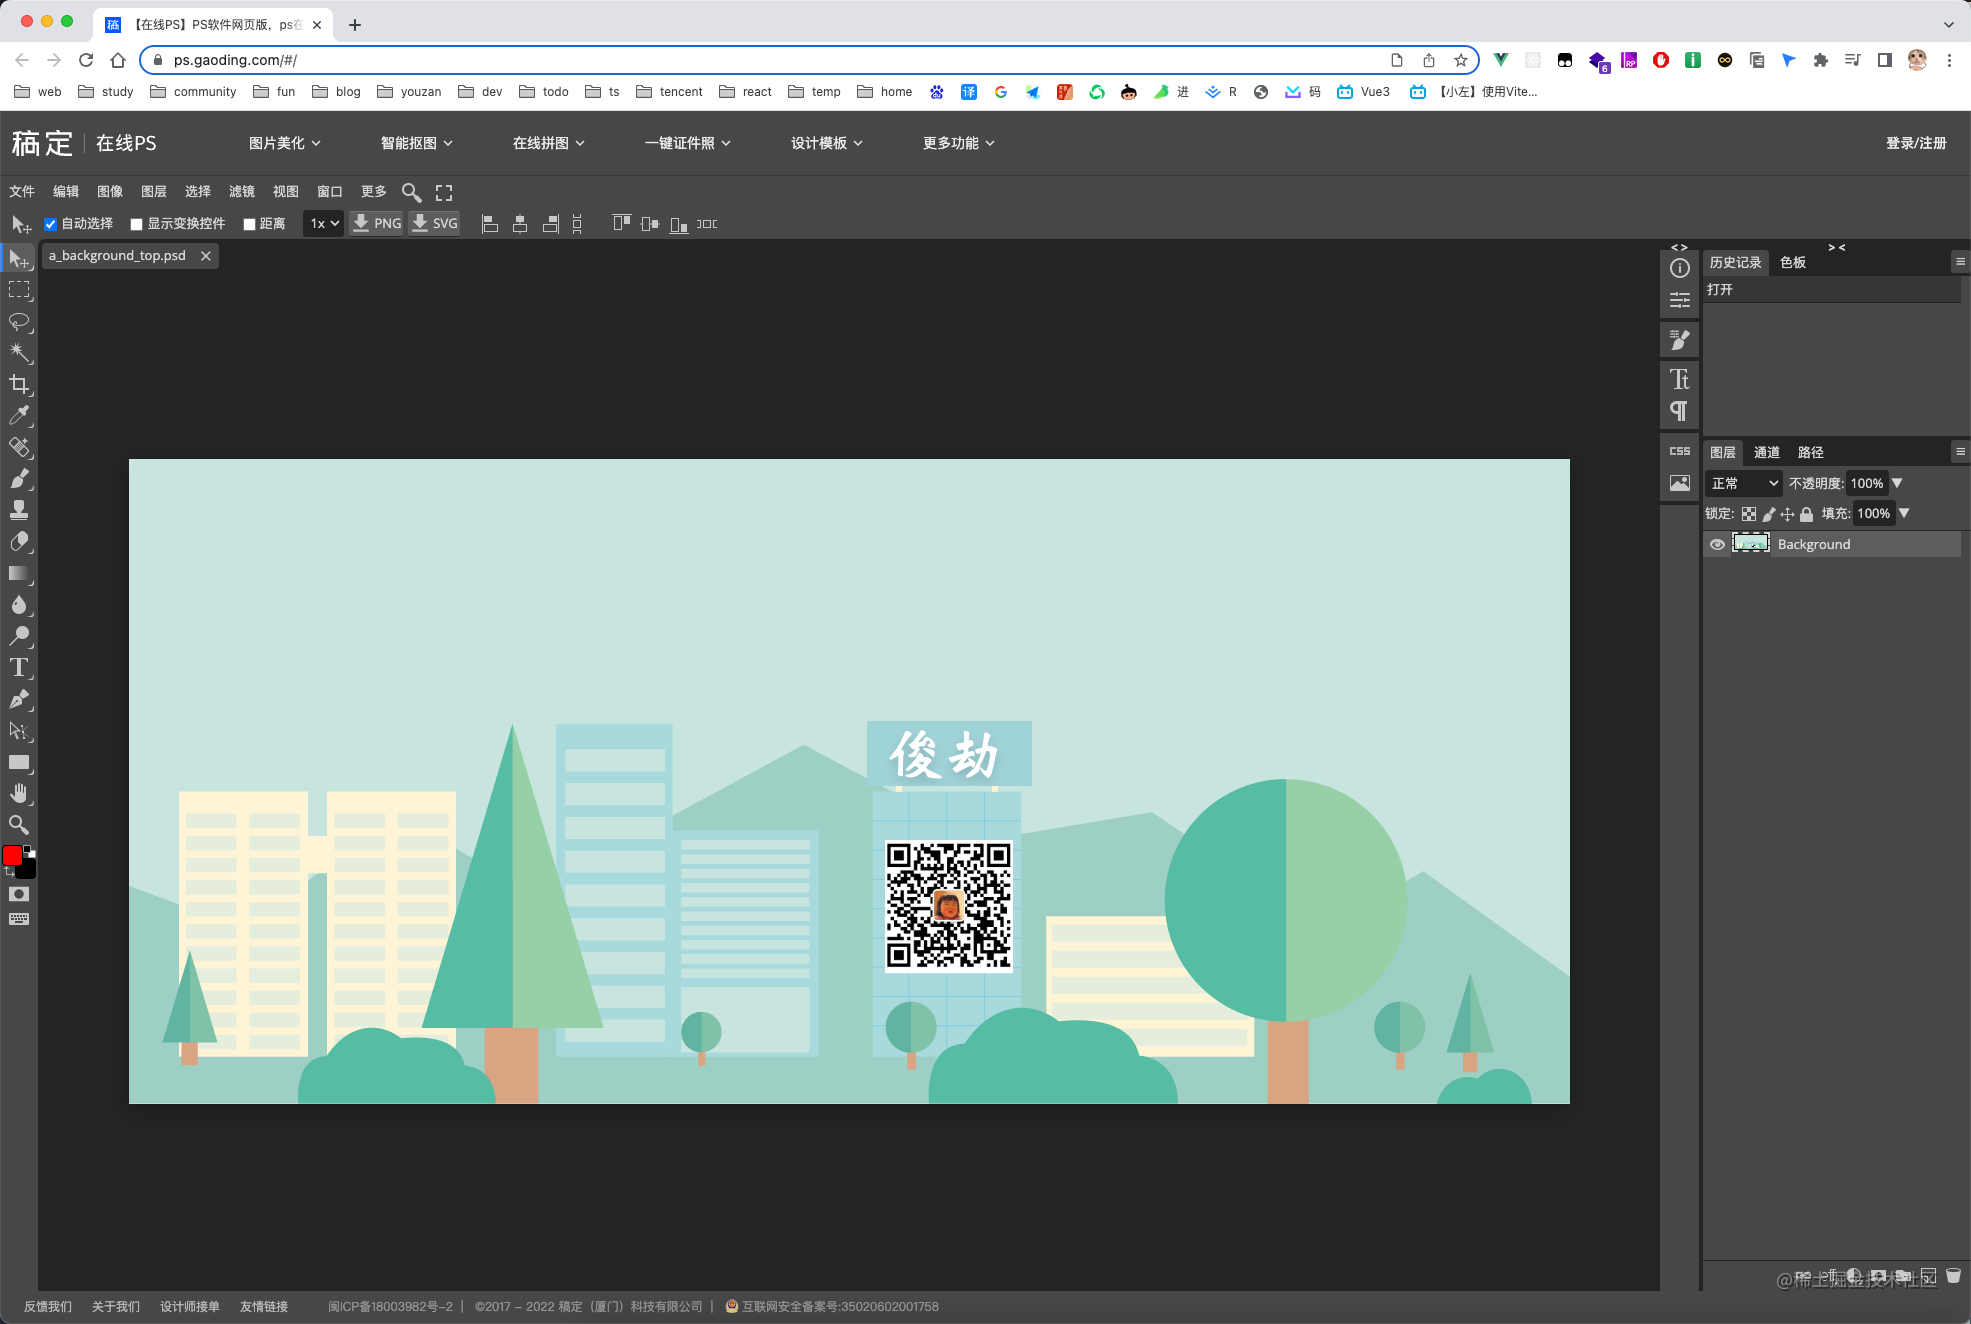The height and width of the screenshot is (1324, 1971).
Task: Click the 打开 history entry
Action: 1831,290
